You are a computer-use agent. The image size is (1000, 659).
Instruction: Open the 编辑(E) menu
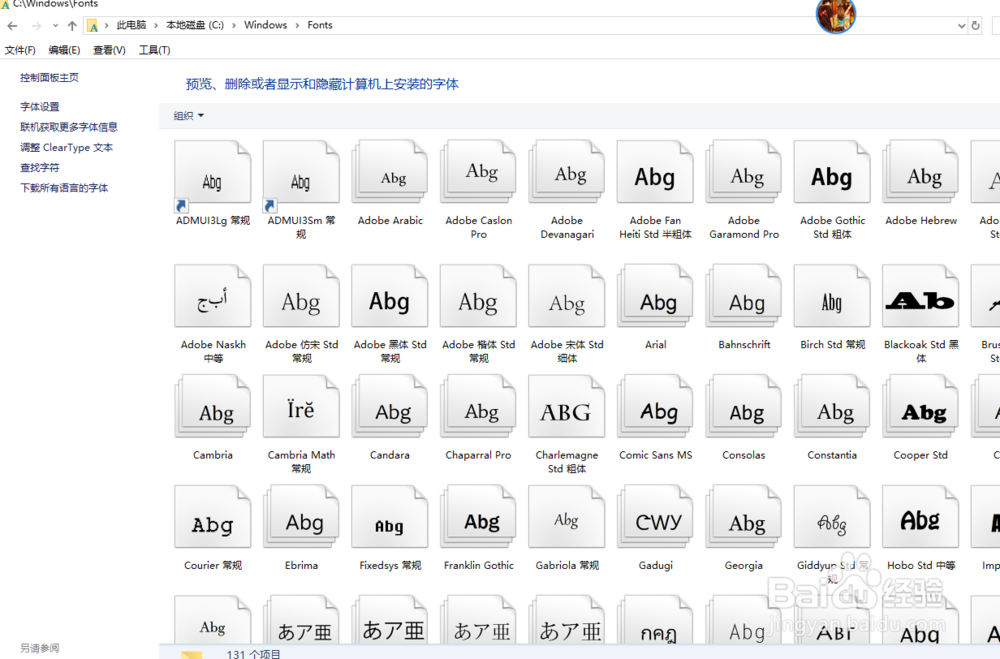click(x=64, y=50)
